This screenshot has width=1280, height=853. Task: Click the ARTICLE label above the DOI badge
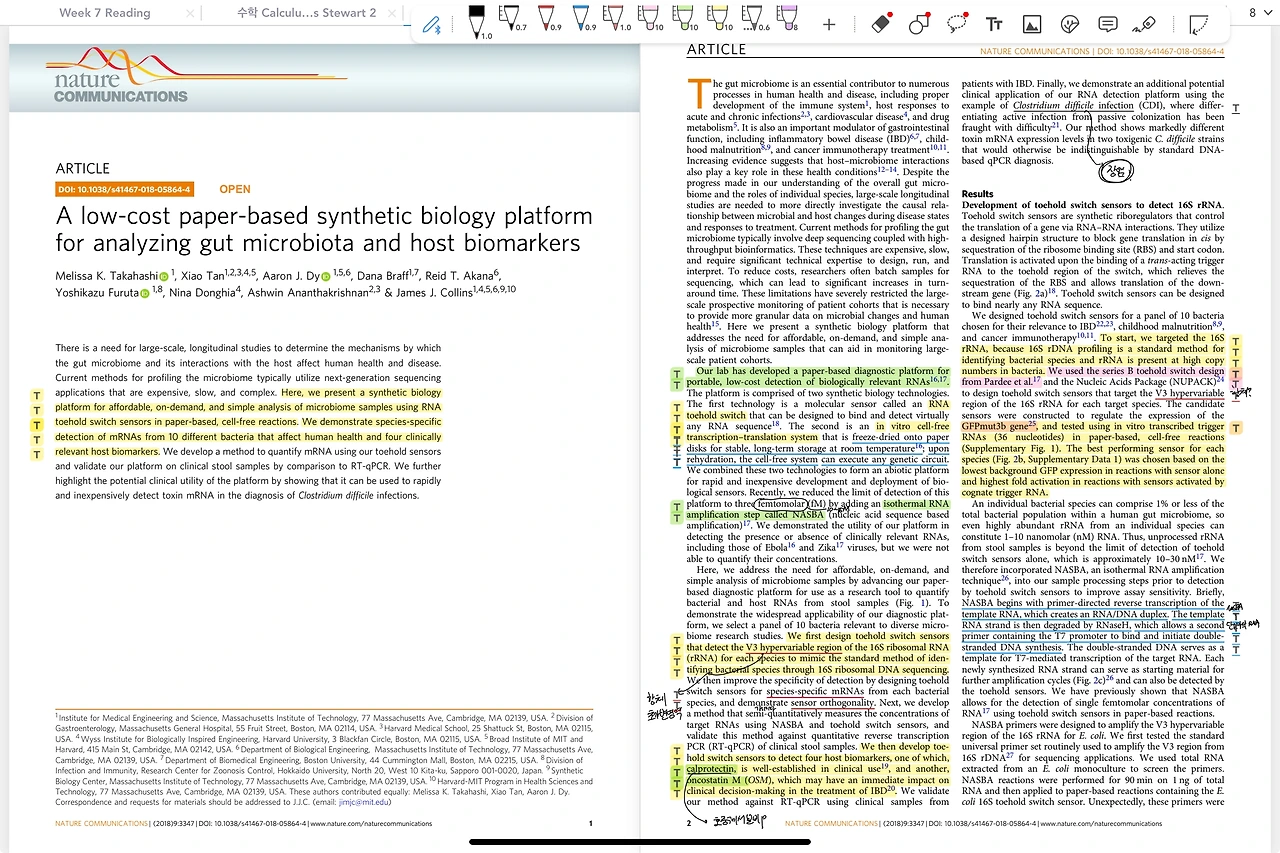[x=83, y=168]
